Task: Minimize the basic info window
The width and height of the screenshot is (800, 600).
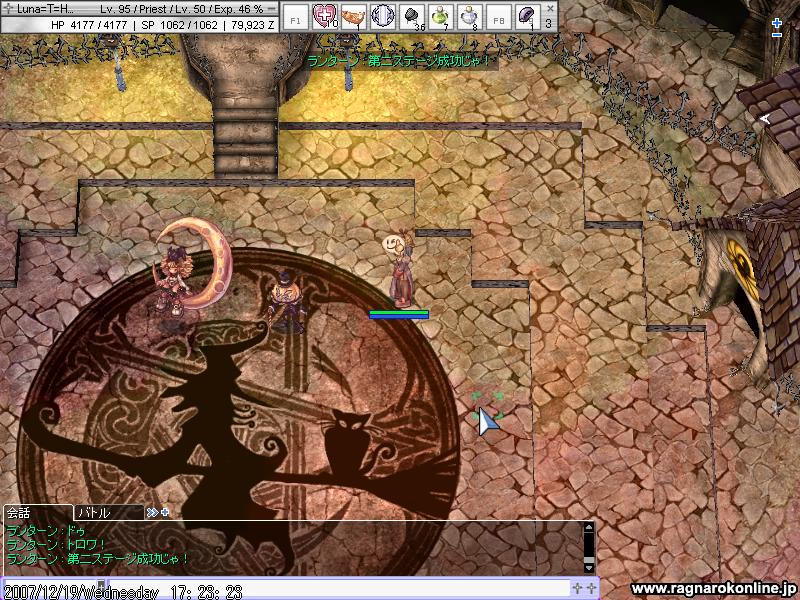Action: tap(272, 9)
